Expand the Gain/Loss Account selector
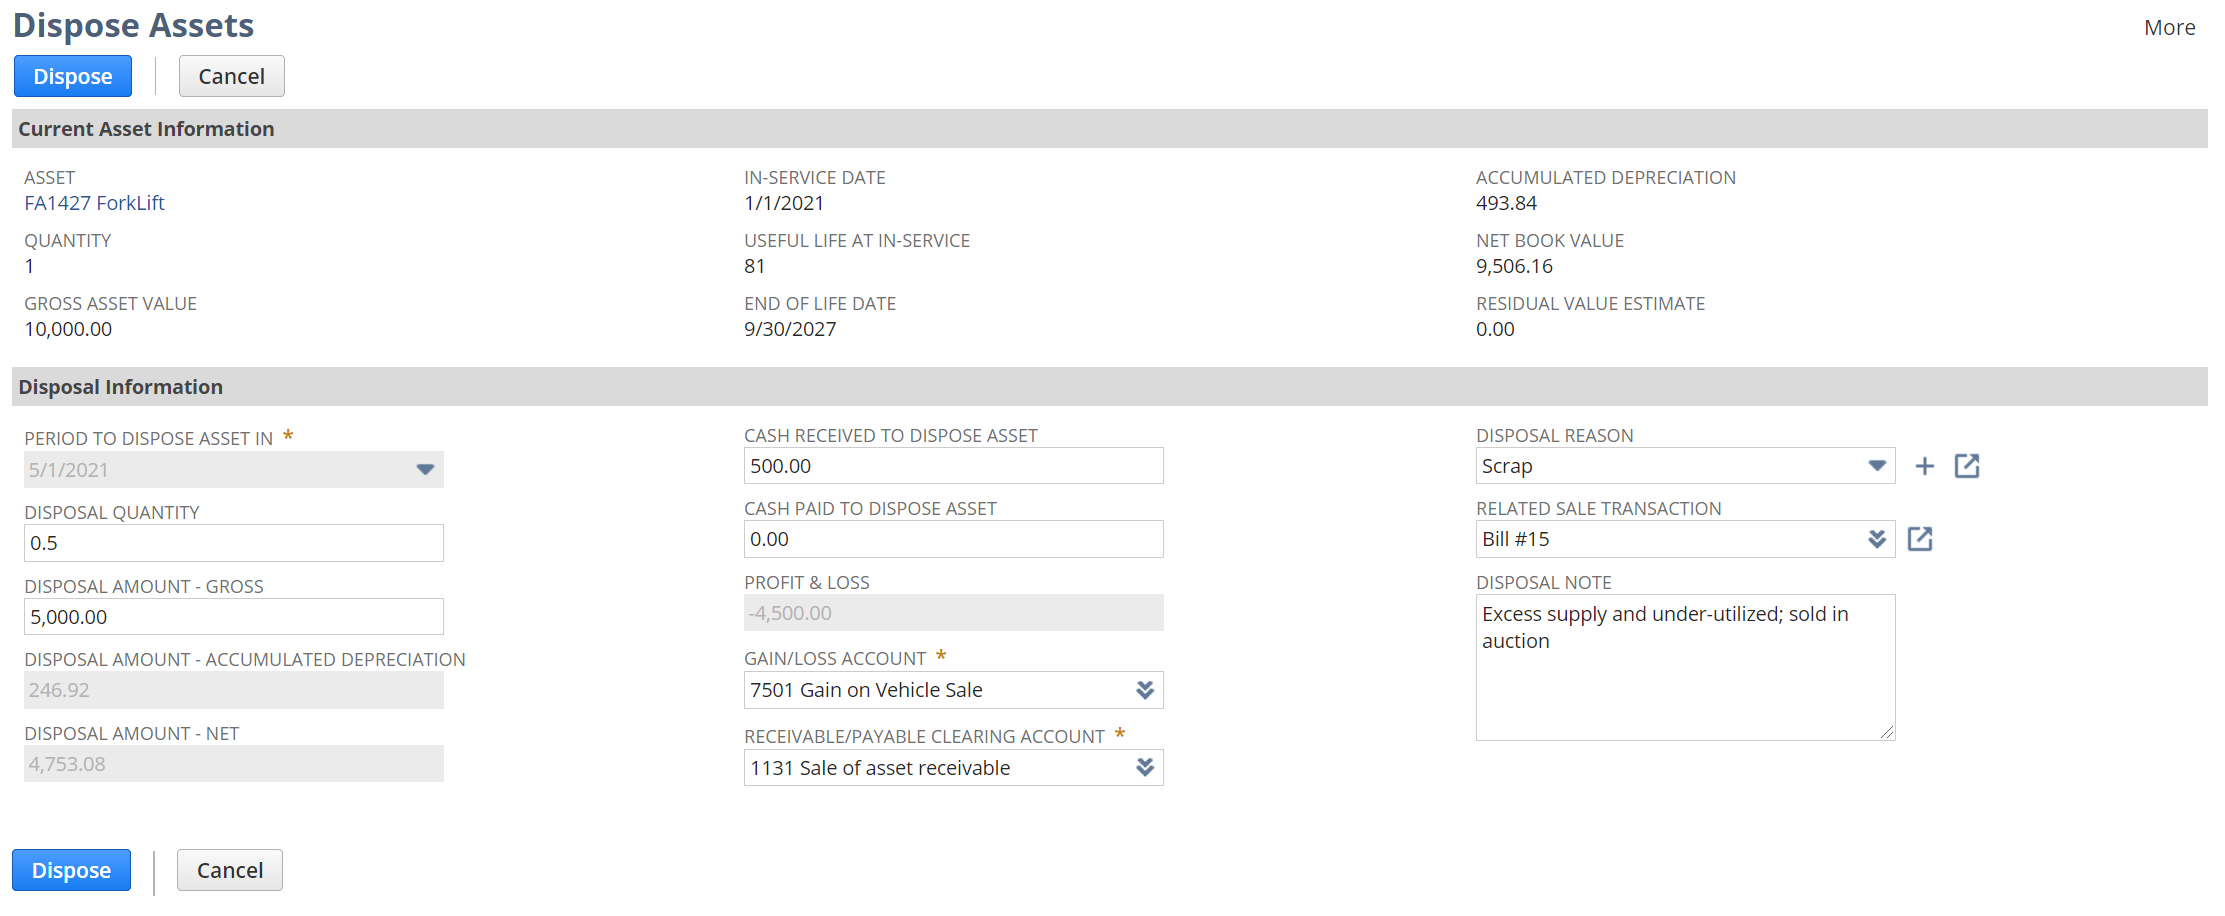 point(1145,690)
